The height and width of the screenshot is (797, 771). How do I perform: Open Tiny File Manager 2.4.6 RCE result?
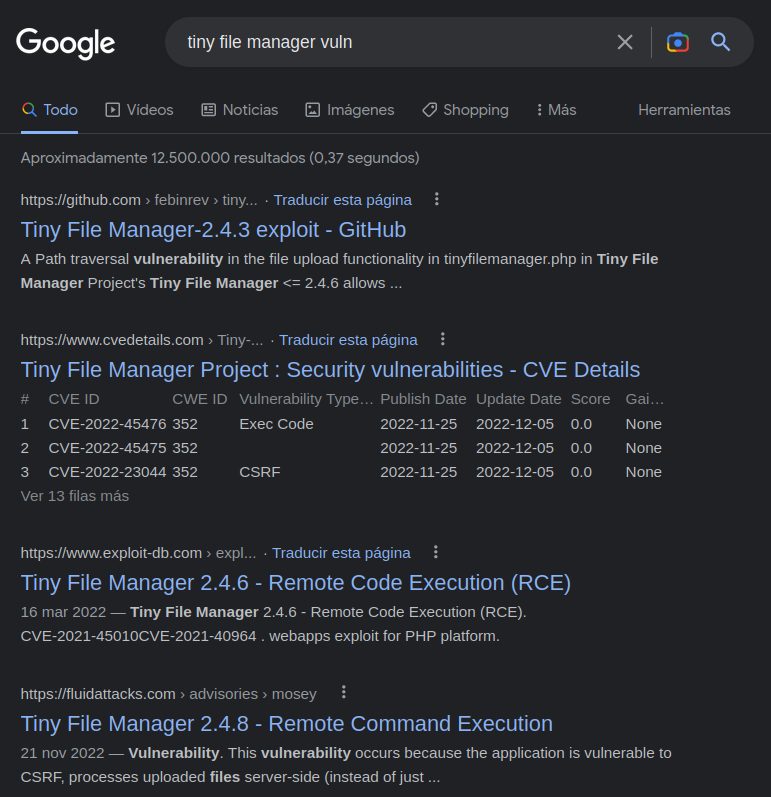(x=296, y=583)
